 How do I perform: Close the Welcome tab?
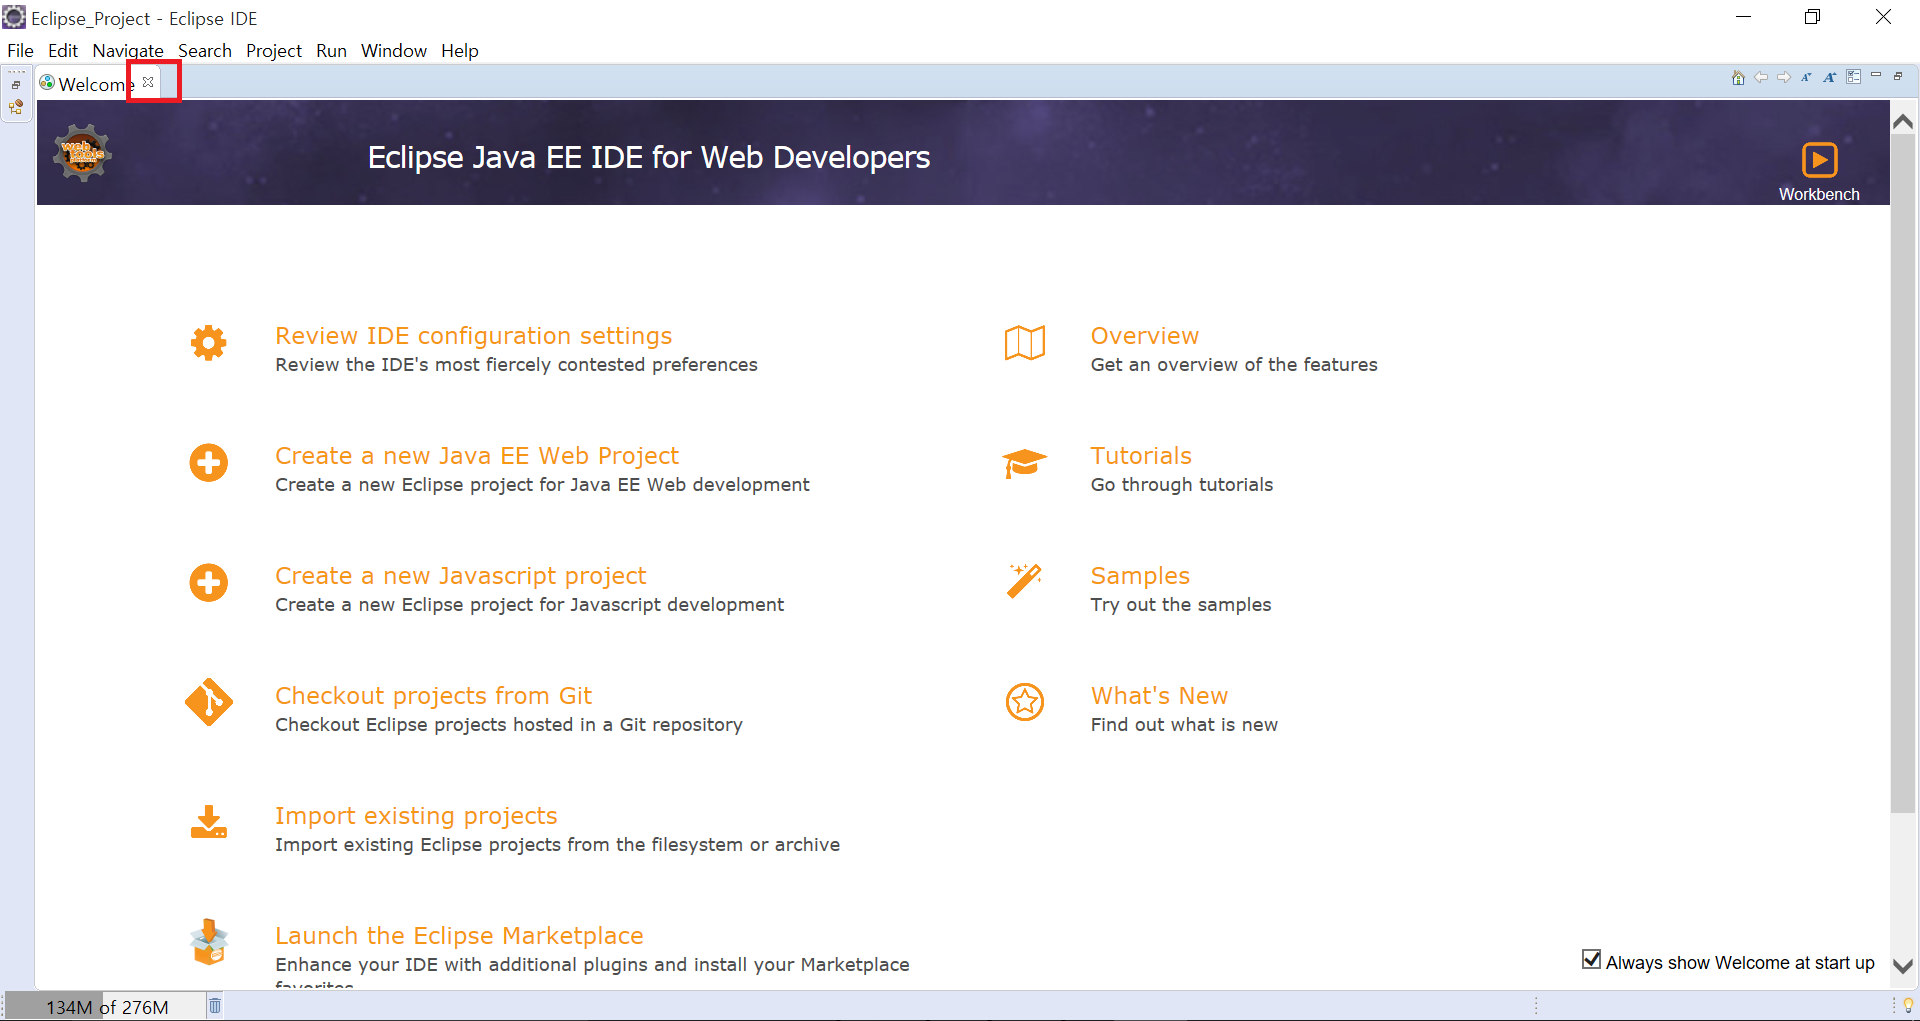(x=148, y=82)
